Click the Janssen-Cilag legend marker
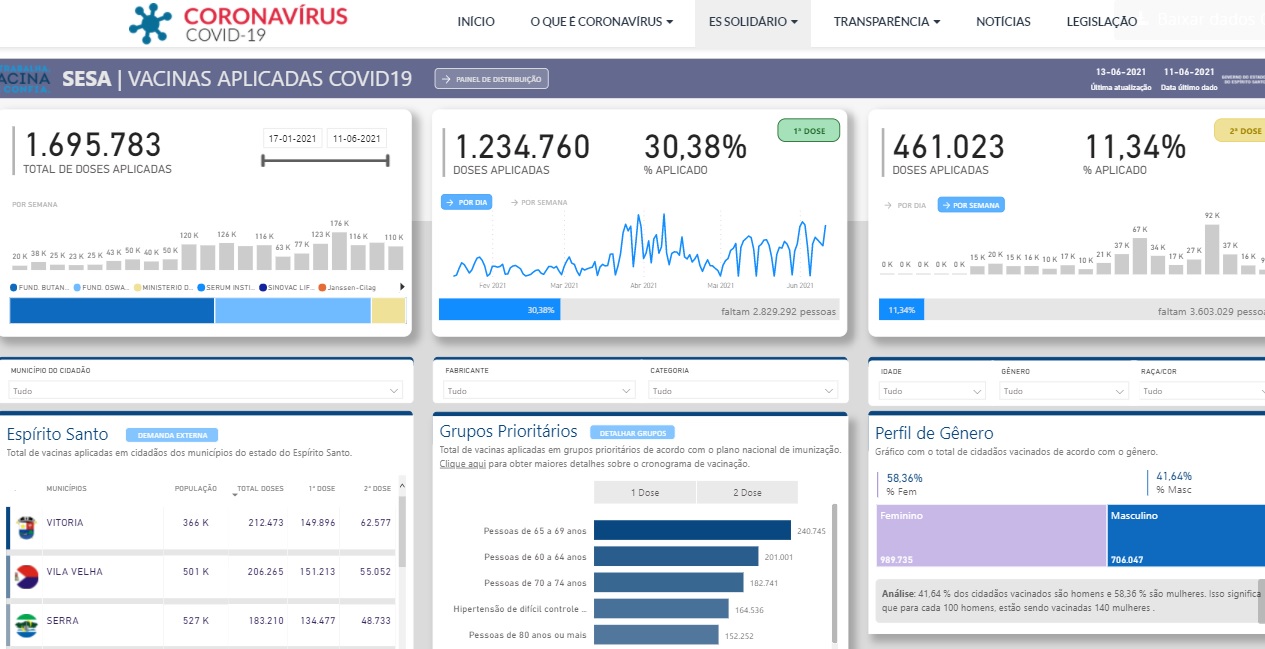Viewport: 1265px width, 649px height. point(322,287)
